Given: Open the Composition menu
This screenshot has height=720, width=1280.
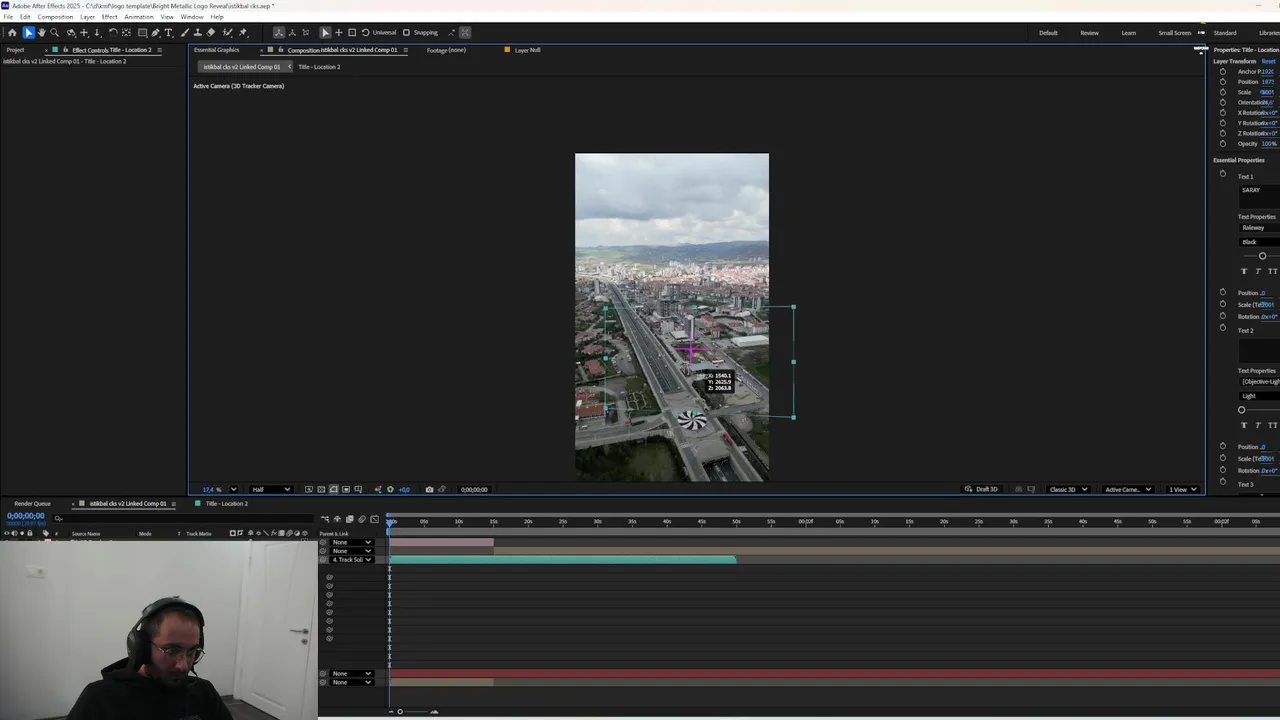Looking at the screenshot, I should point(55,17).
